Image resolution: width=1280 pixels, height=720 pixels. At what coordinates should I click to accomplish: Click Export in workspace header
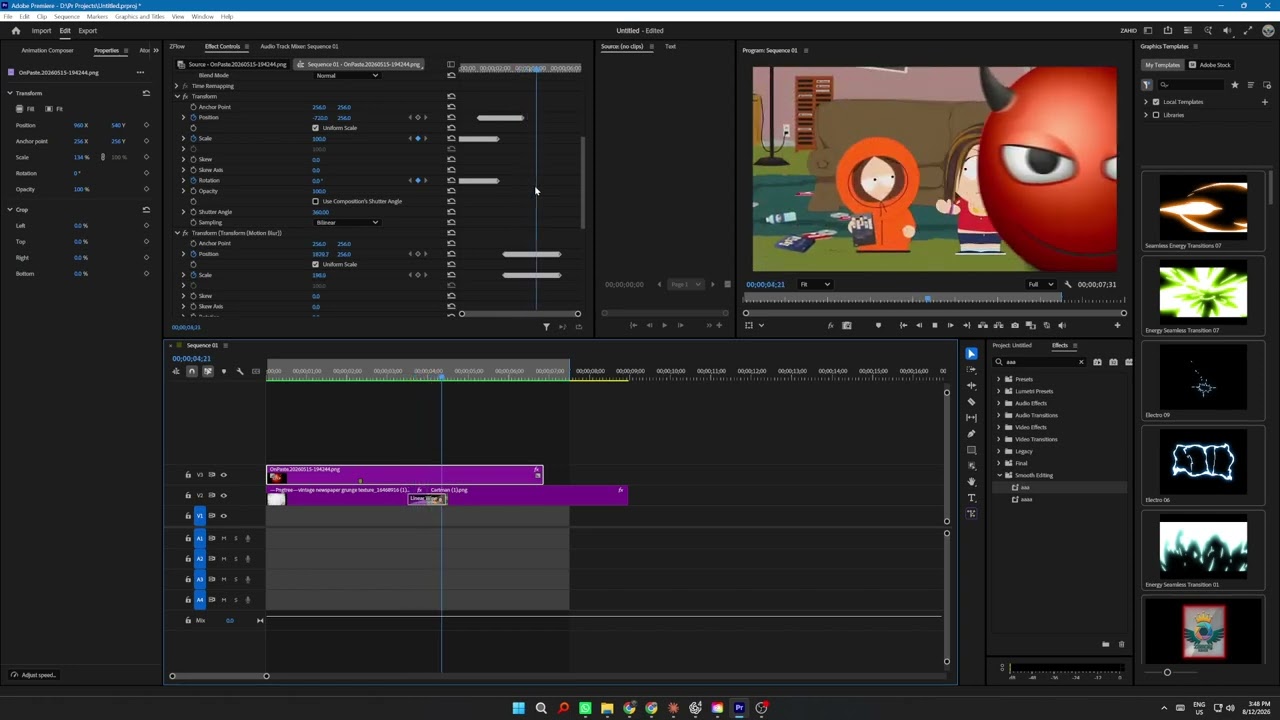point(87,31)
